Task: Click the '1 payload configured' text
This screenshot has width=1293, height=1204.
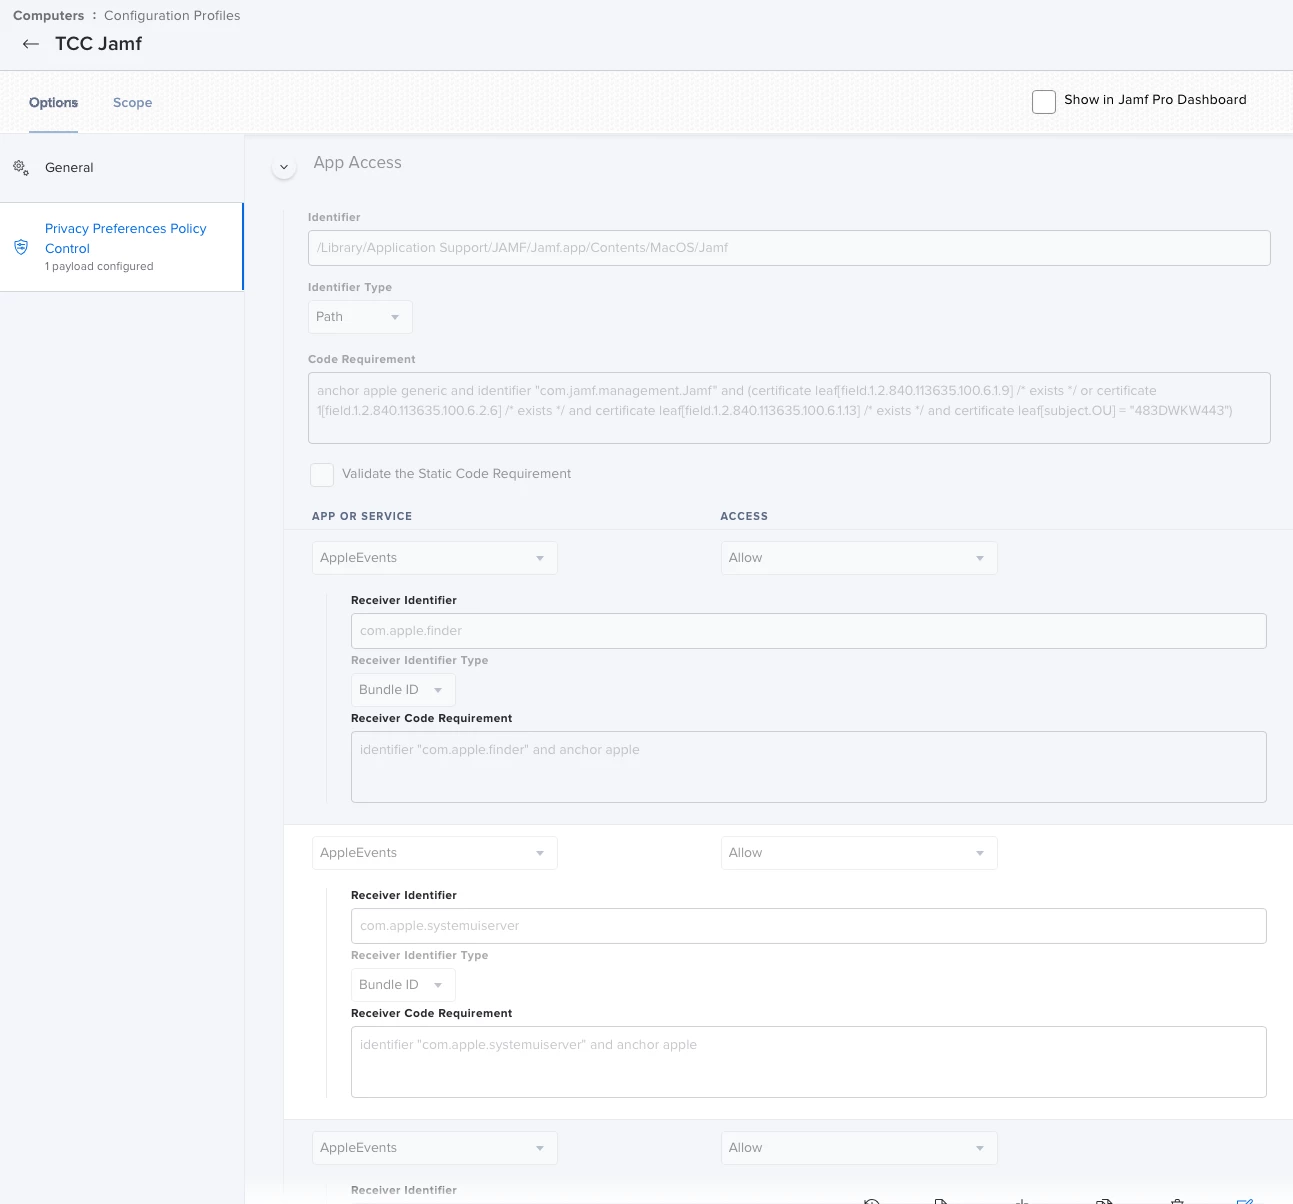Action: point(99,267)
